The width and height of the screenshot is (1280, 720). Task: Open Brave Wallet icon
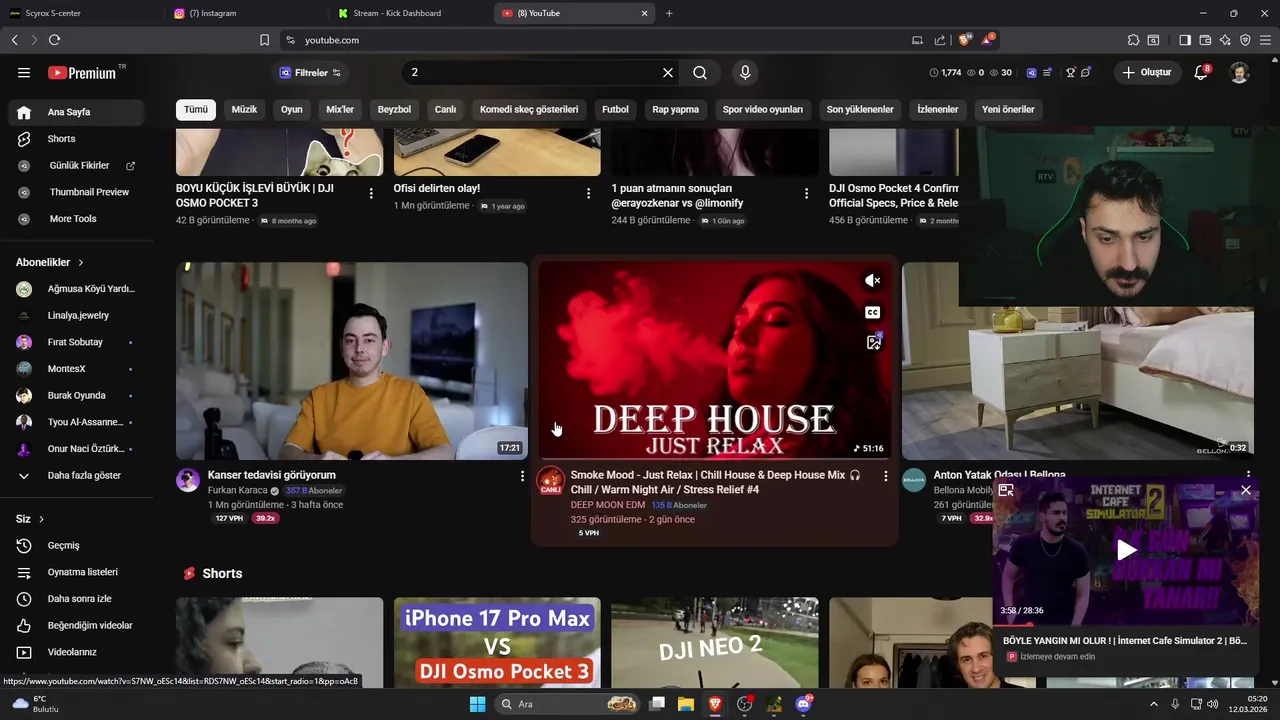(1205, 40)
